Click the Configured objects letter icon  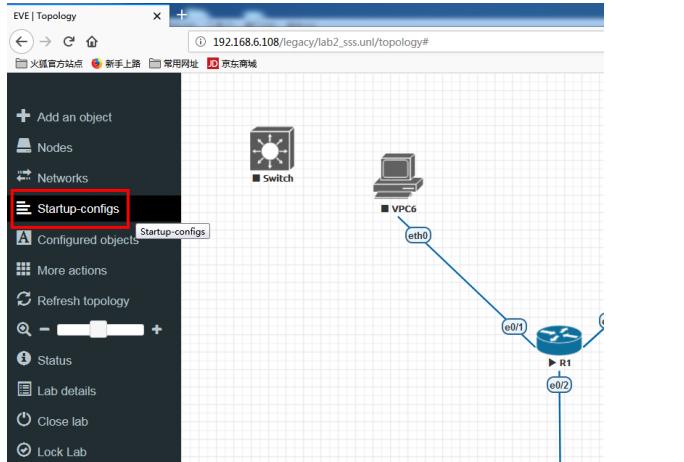tap(24, 238)
